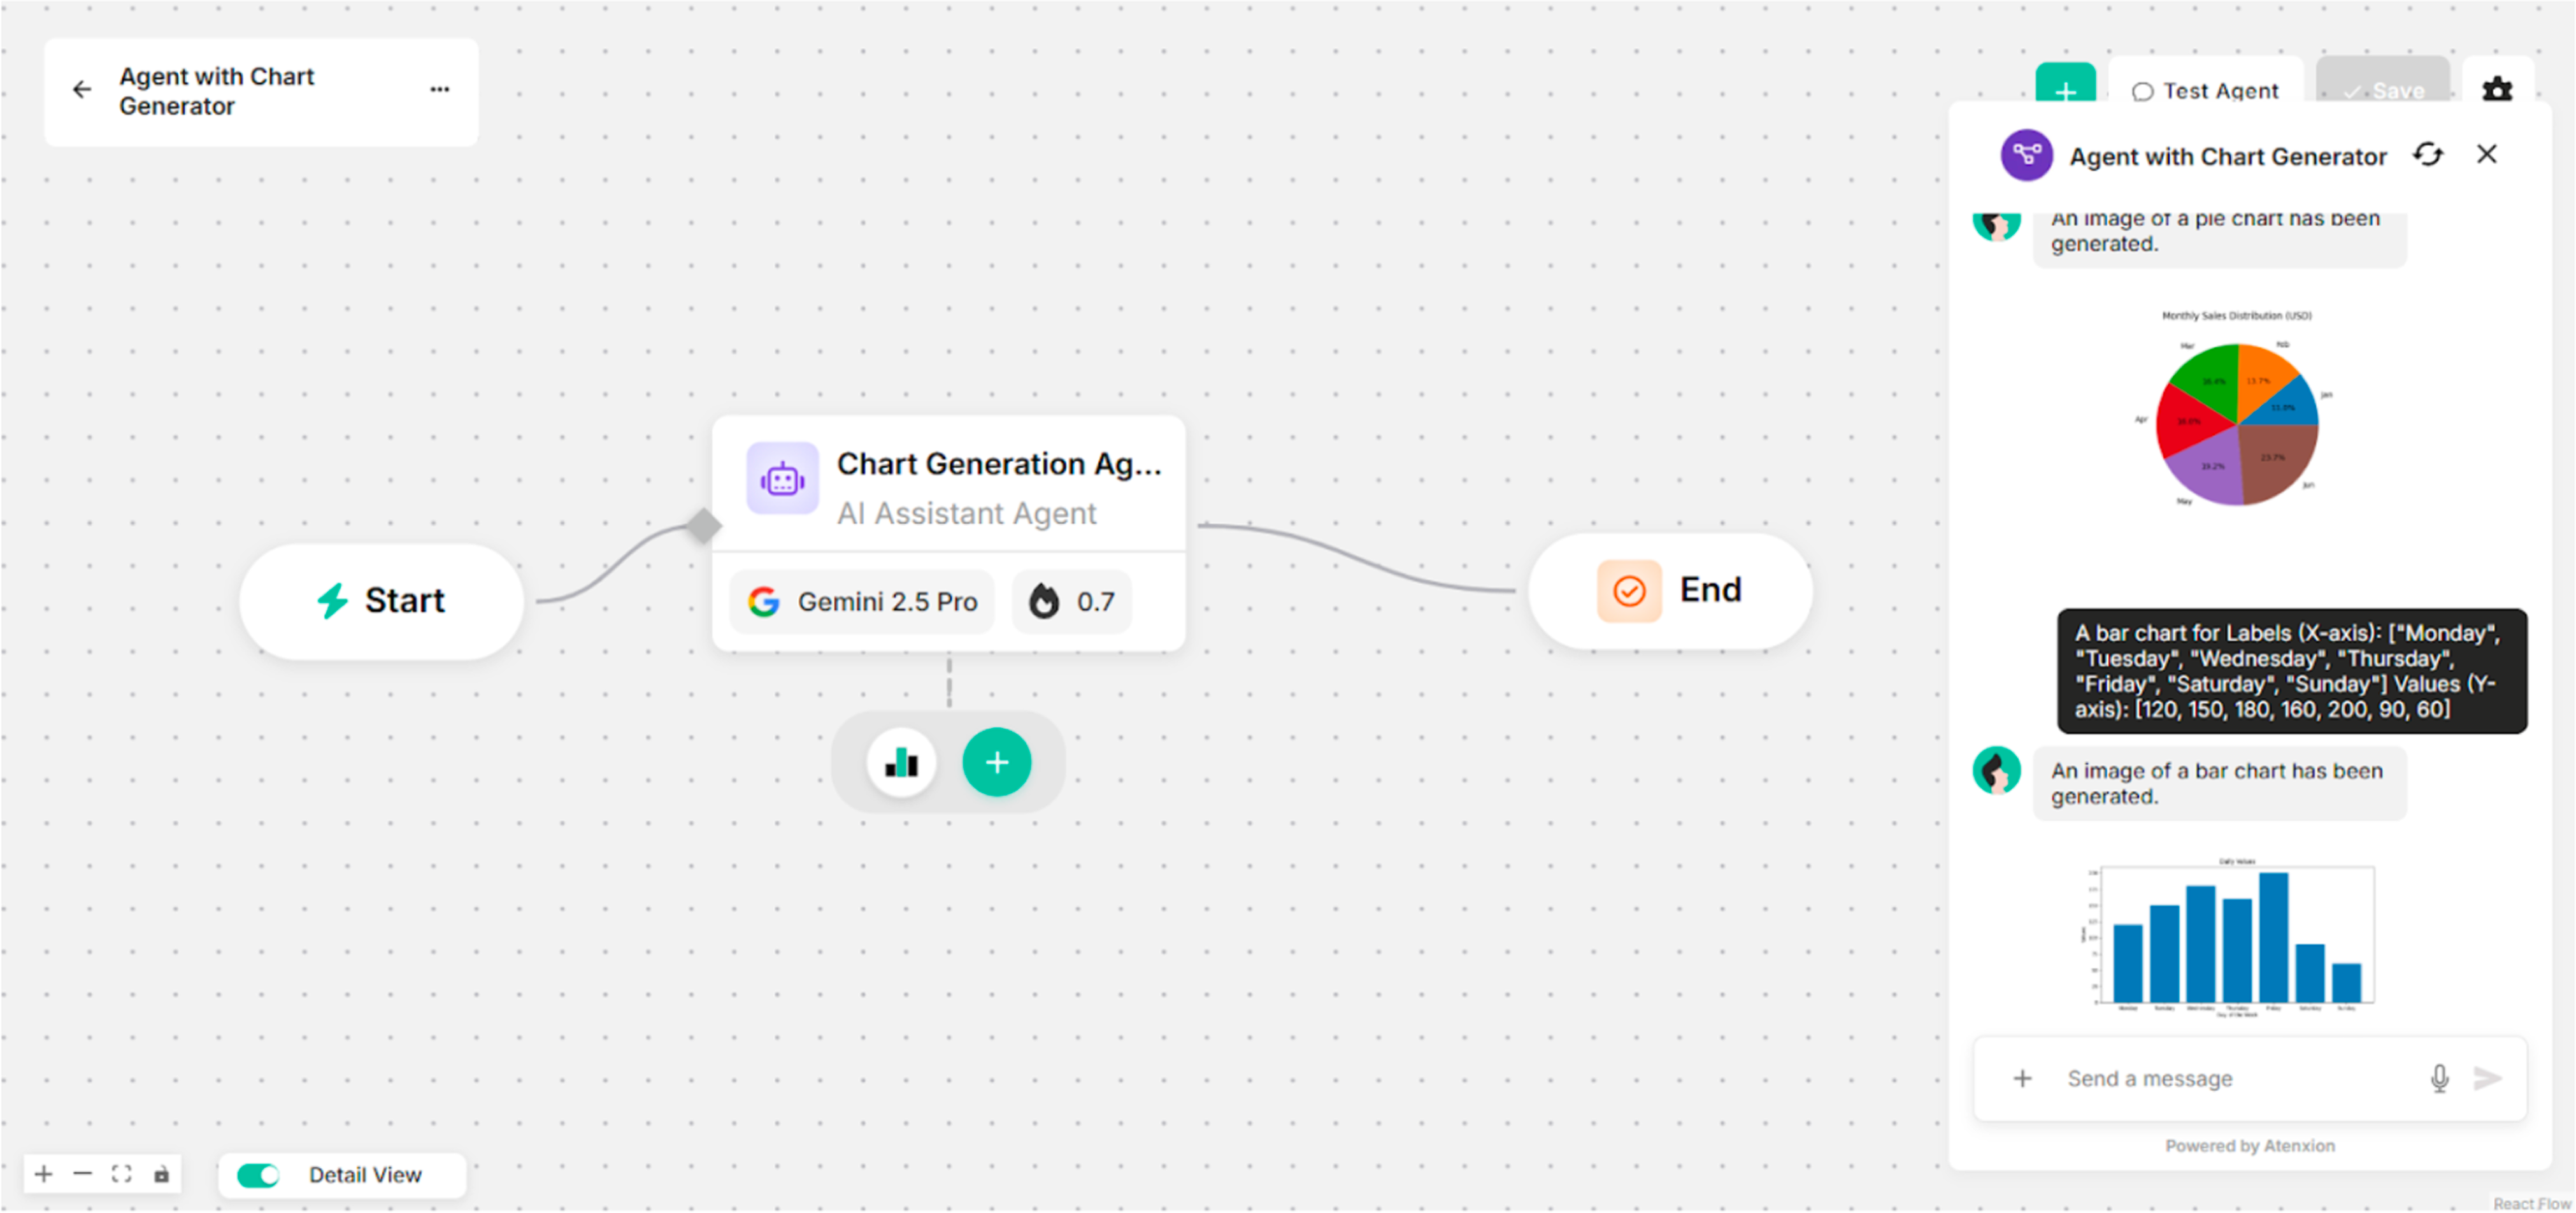Zoom in on the workflow canvas
Screen dimensions: 2576x1213
pyautogui.click(x=43, y=1174)
